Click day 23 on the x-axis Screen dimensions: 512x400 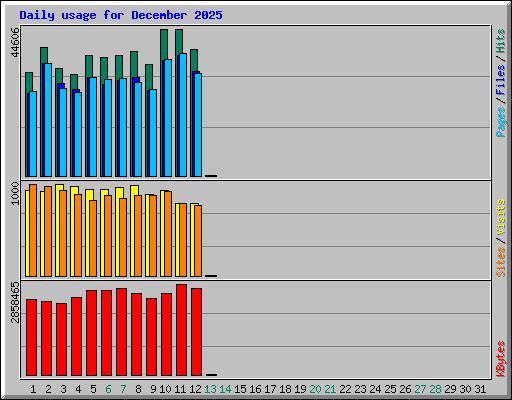pos(360,389)
